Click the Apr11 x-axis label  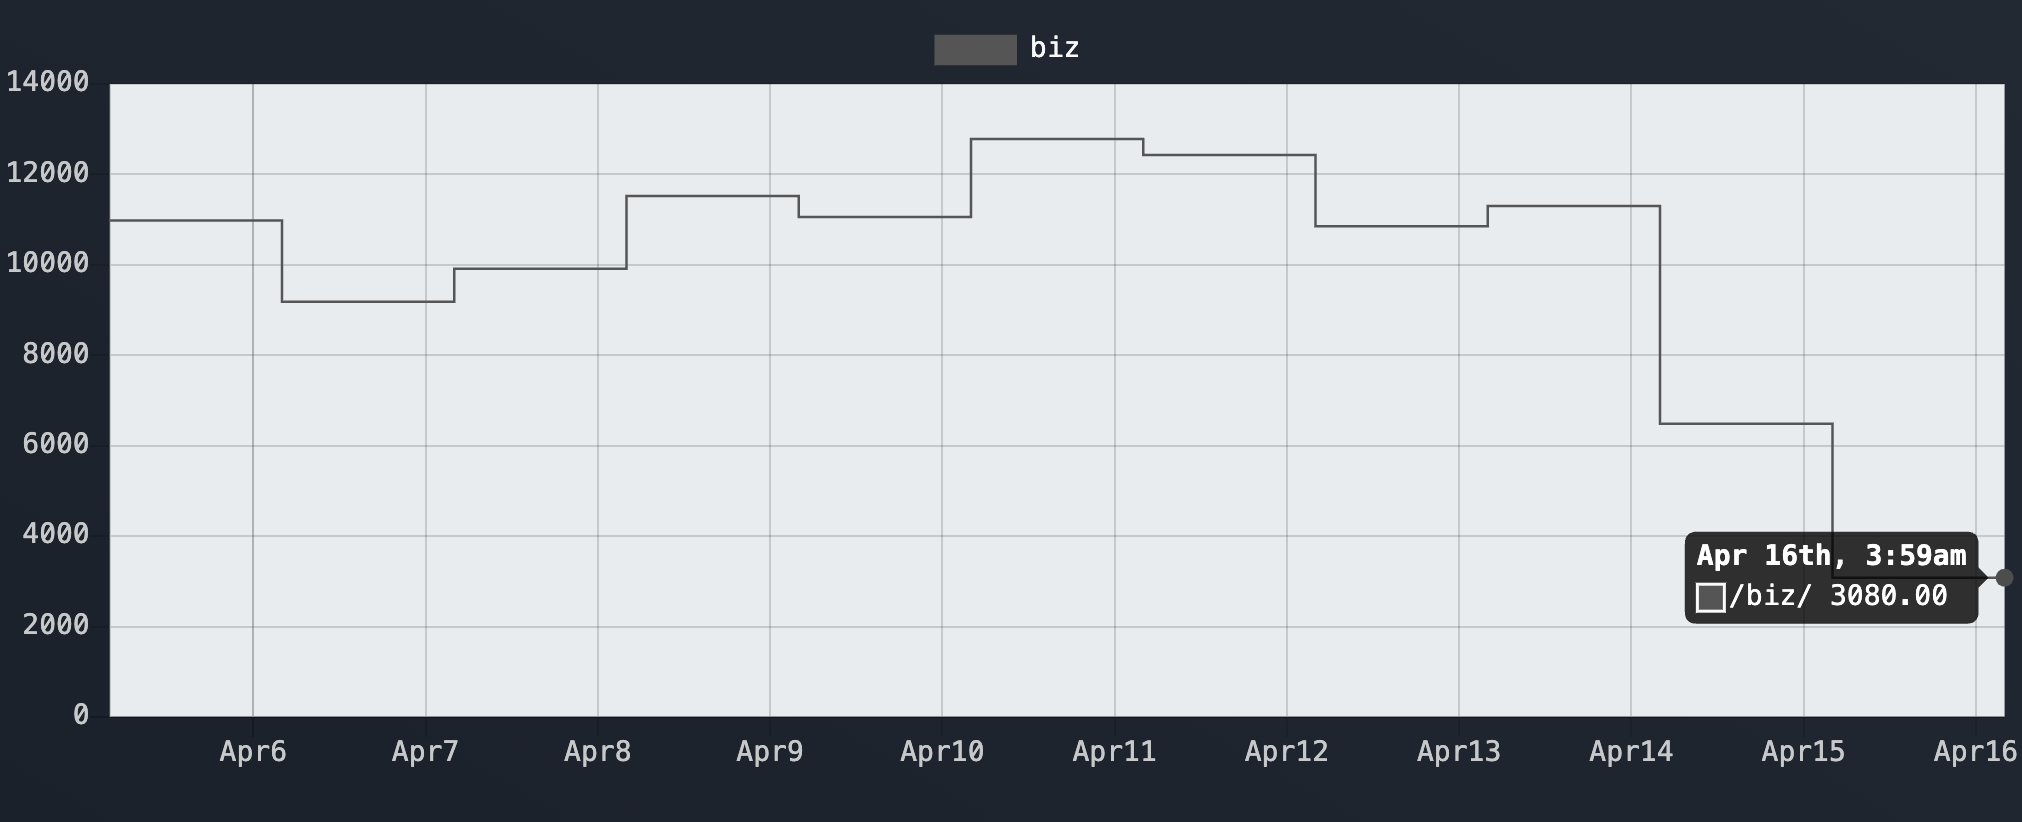tap(1114, 752)
